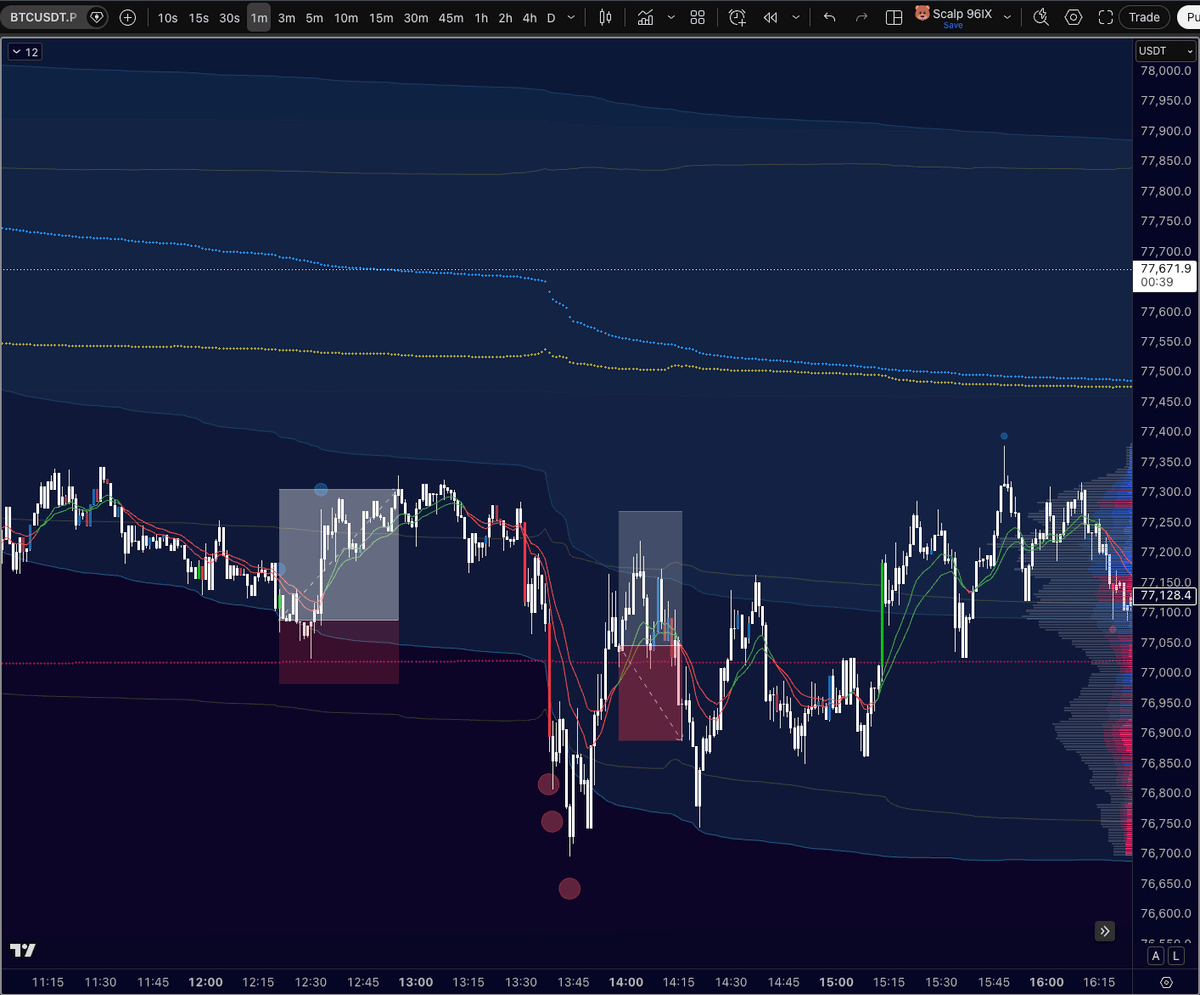Click the 76,700.0 price axis label
The width and height of the screenshot is (1200, 995).
pyautogui.click(x=1164, y=853)
